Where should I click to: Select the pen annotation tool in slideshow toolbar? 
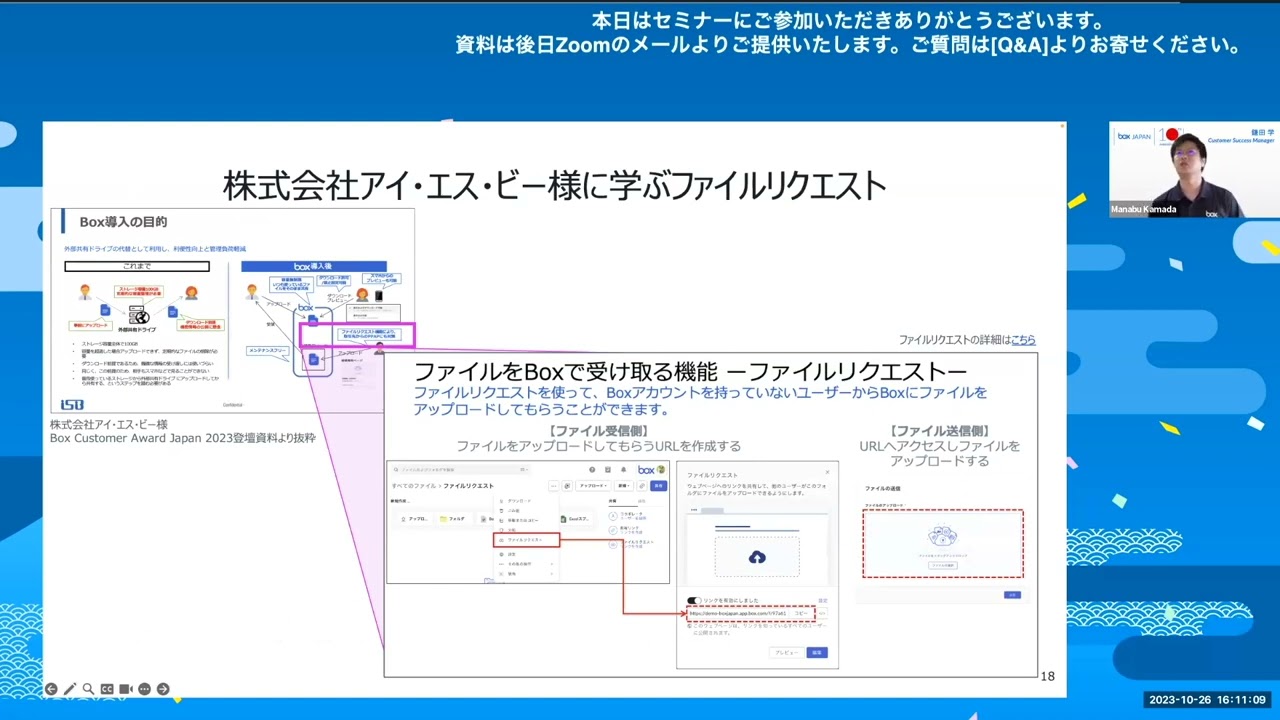pos(69,689)
